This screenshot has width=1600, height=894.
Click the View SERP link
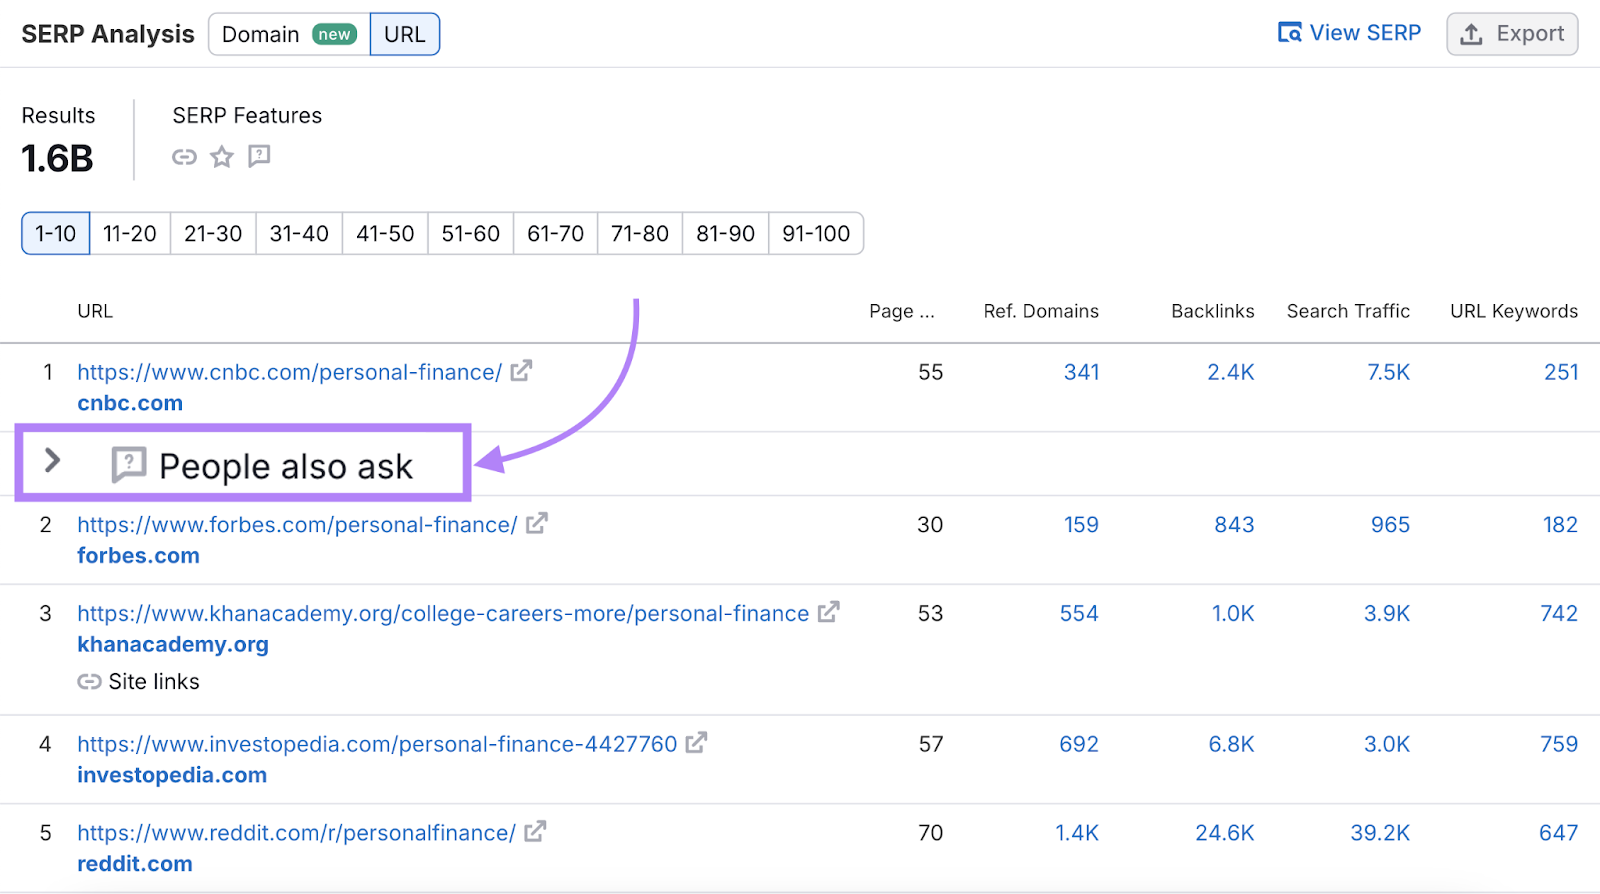(1349, 33)
